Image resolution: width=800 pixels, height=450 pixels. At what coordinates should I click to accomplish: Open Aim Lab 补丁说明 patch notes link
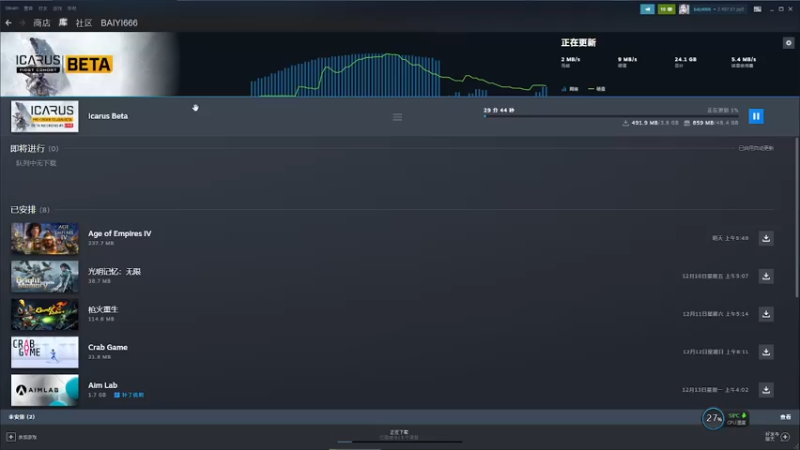129,395
